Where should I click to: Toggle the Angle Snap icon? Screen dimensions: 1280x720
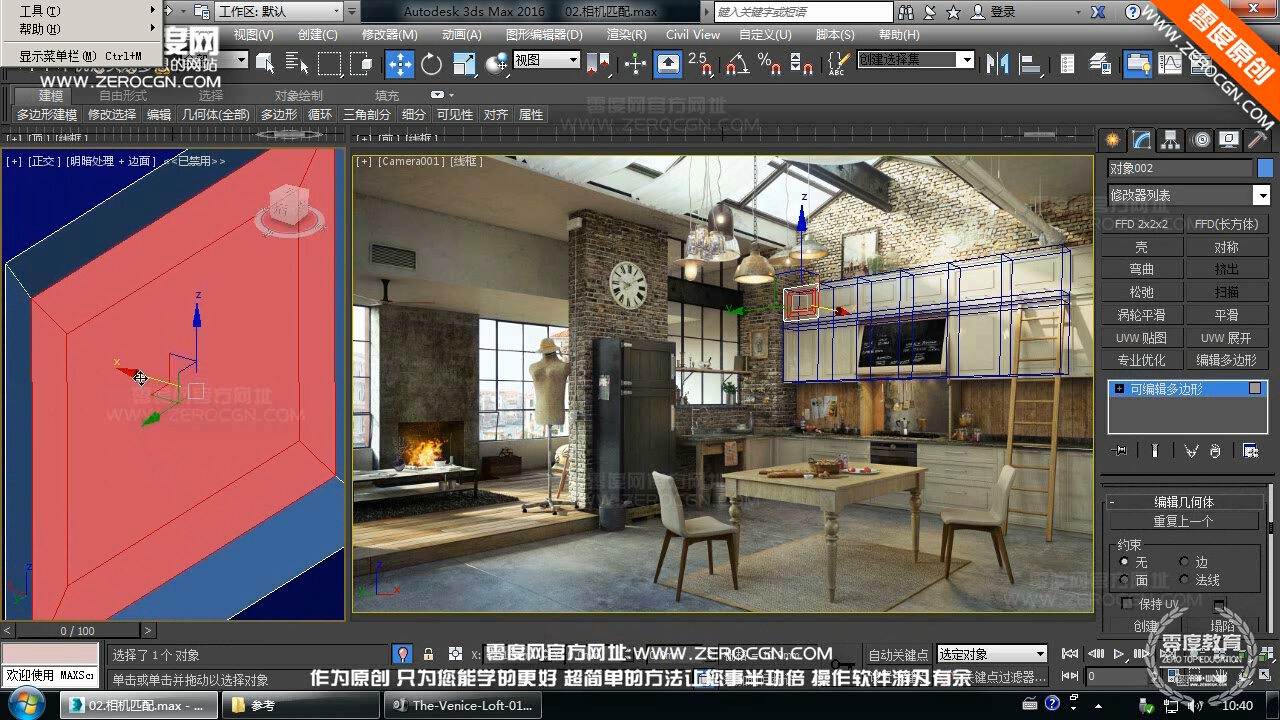click(737, 64)
